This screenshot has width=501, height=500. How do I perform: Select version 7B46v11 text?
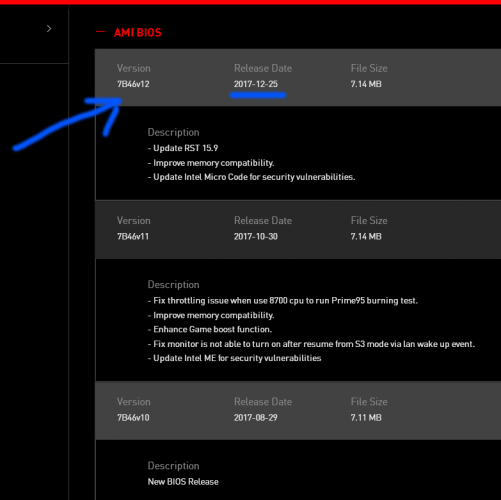[133, 237]
